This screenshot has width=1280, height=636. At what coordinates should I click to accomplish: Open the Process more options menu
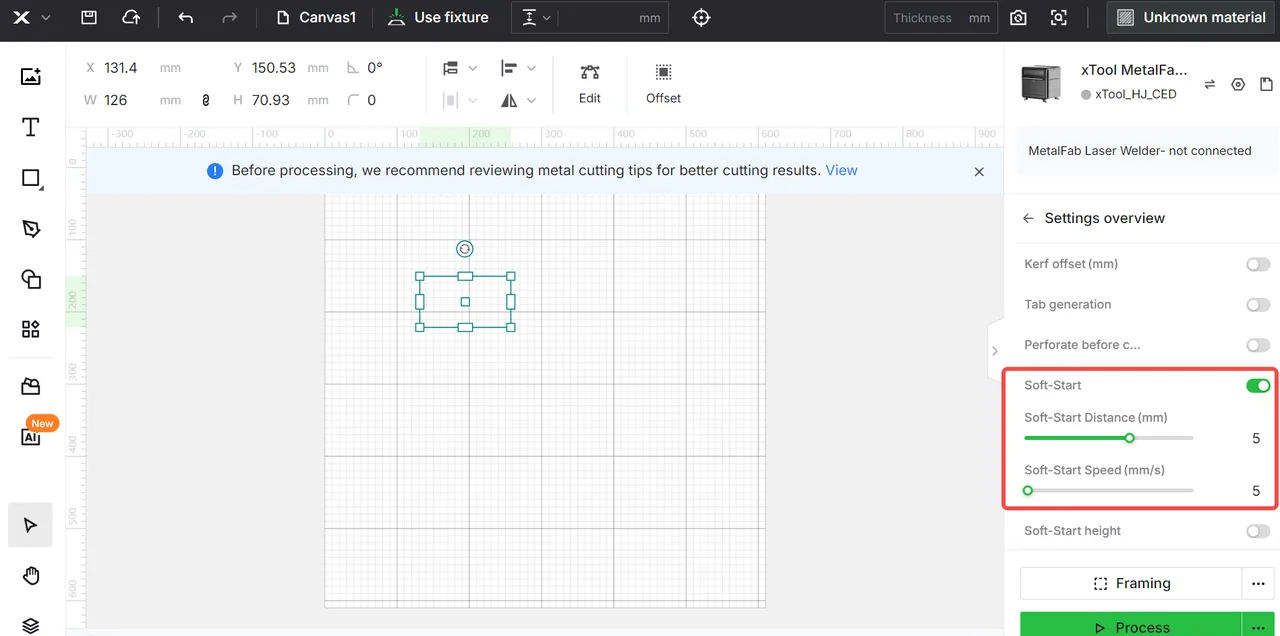pyautogui.click(x=1258, y=625)
